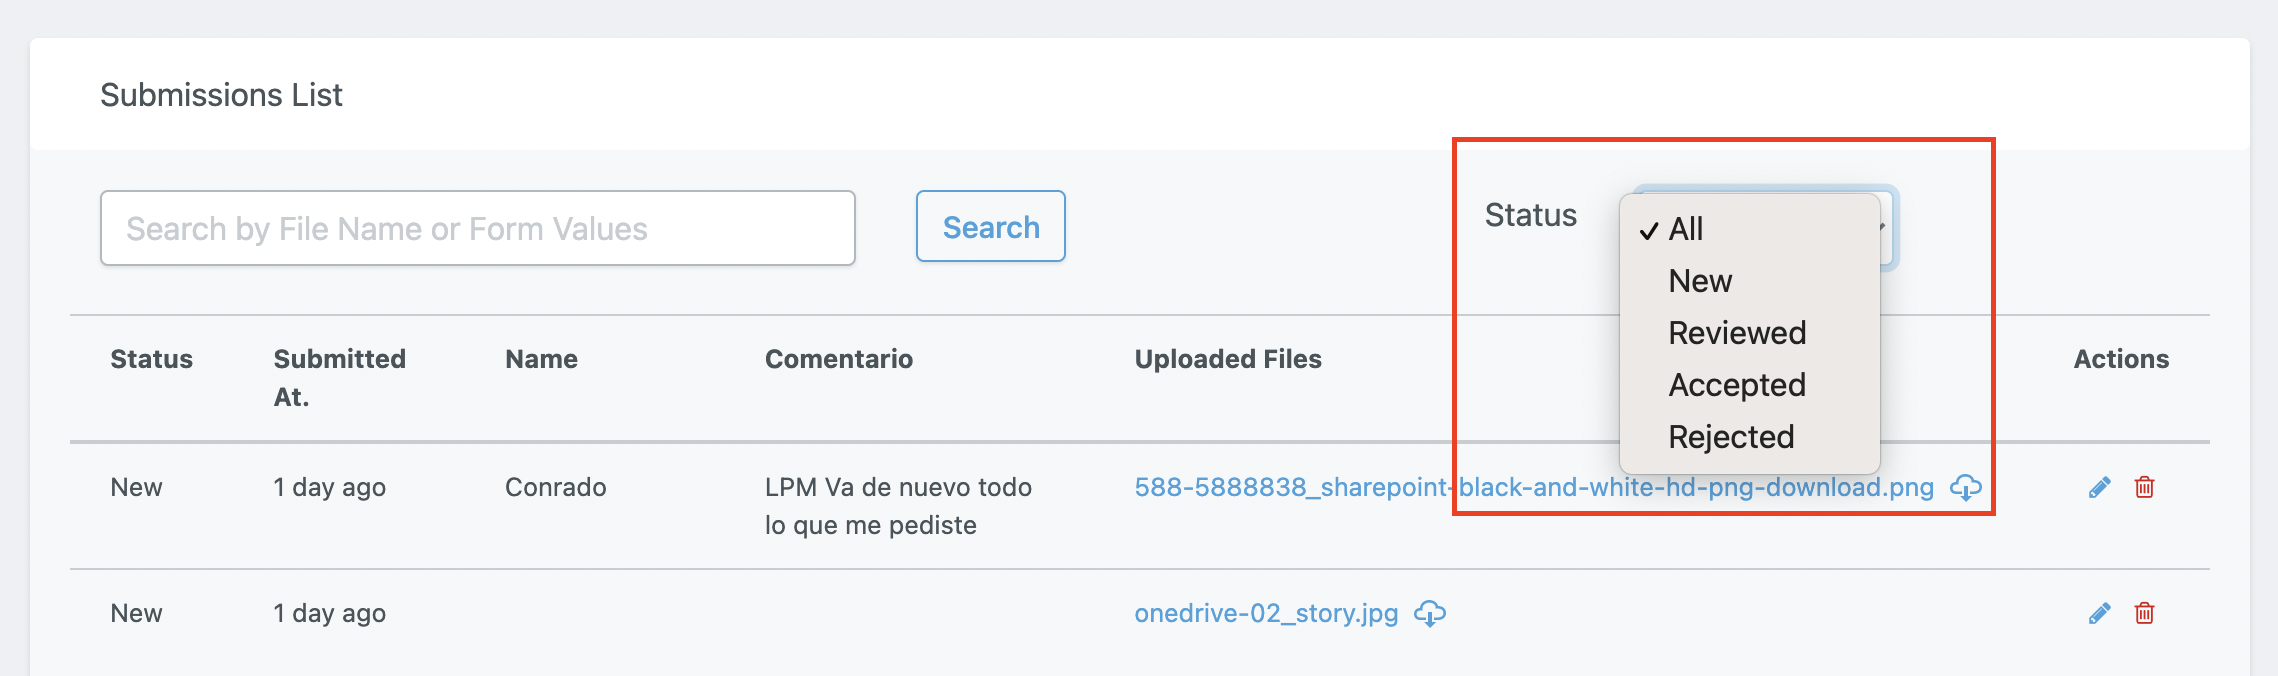Select All in the Status dropdown
This screenshot has height=676, width=2278.
tap(1750, 229)
